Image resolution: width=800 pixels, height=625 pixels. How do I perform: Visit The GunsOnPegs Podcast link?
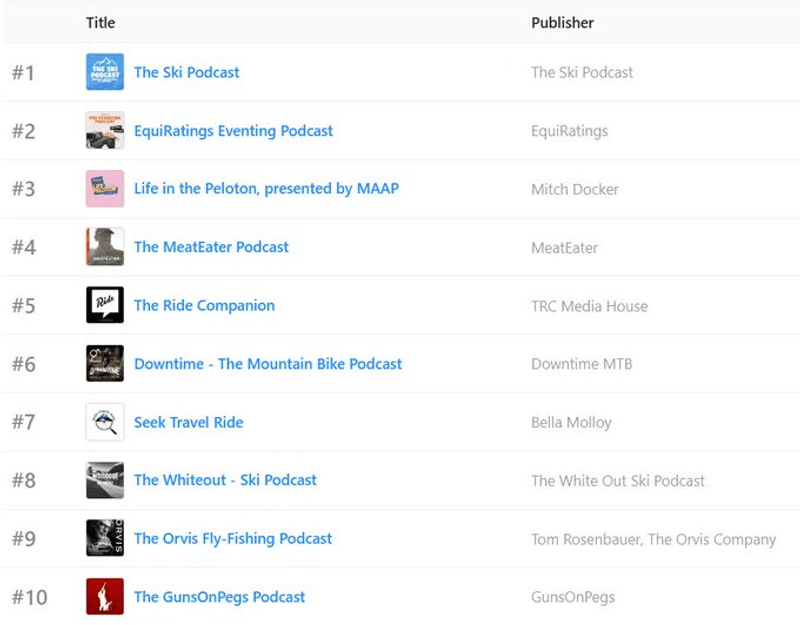(219, 597)
